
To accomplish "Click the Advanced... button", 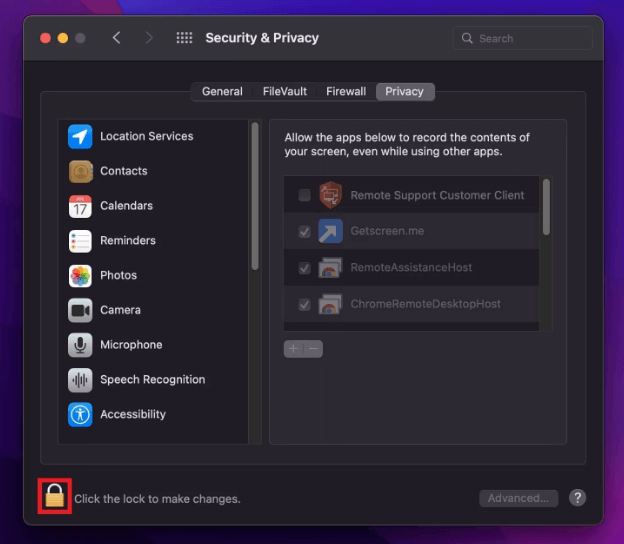I will [x=519, y=498].
